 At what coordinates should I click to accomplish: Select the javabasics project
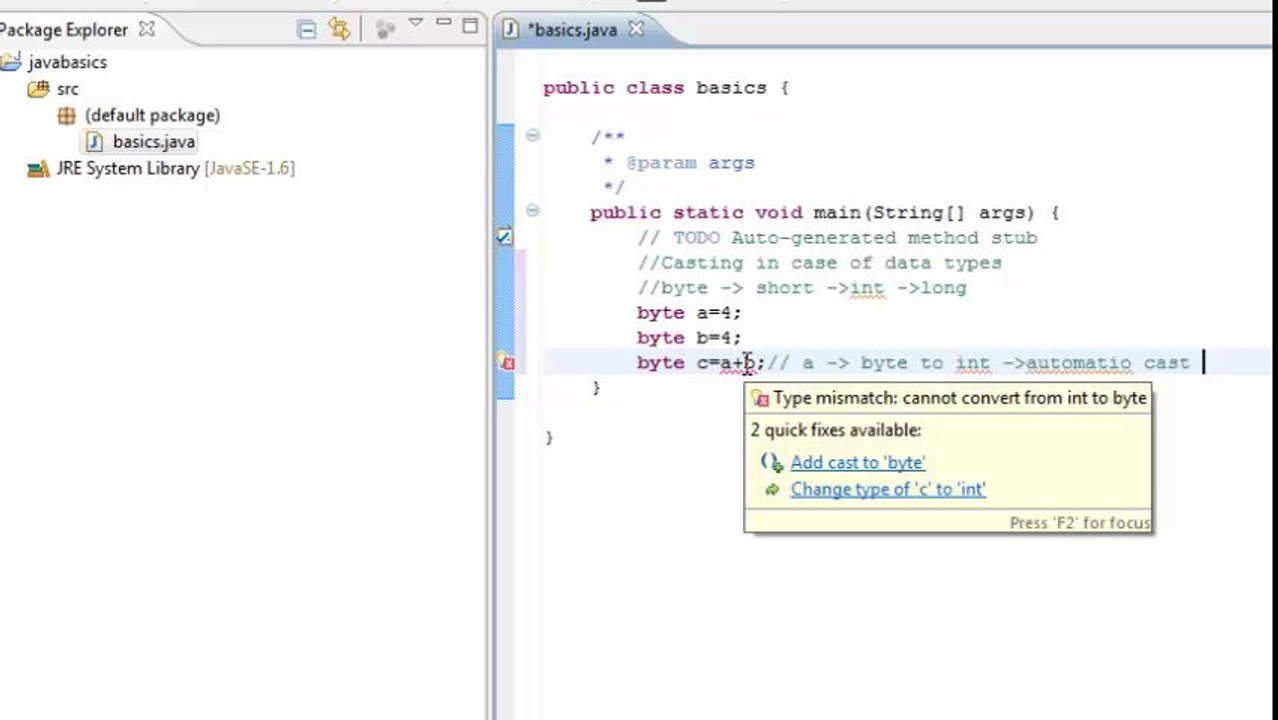67,62
